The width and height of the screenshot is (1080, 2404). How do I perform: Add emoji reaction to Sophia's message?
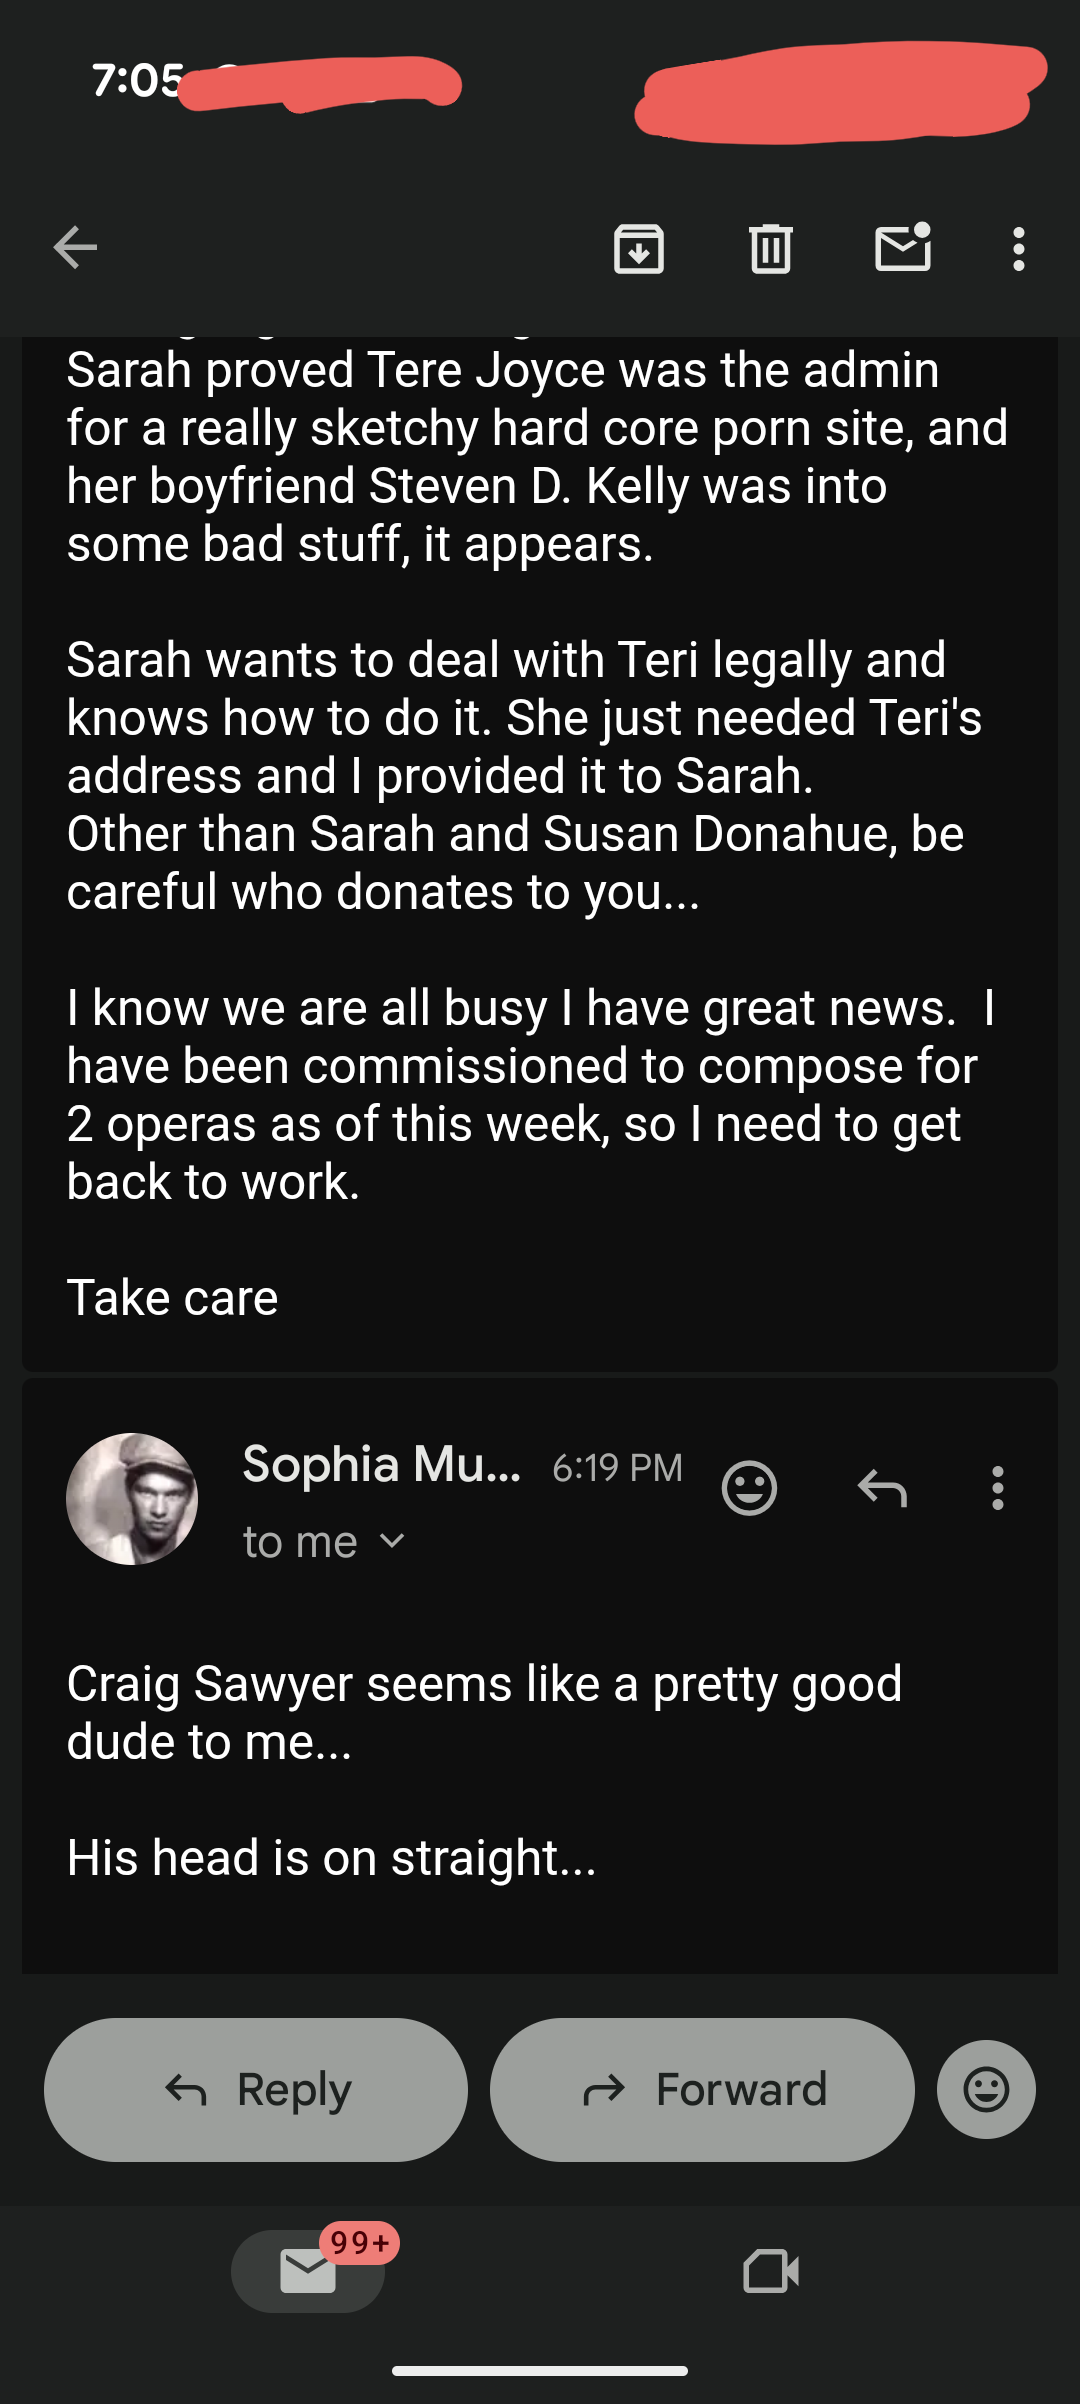click(x=749, y=1488)
